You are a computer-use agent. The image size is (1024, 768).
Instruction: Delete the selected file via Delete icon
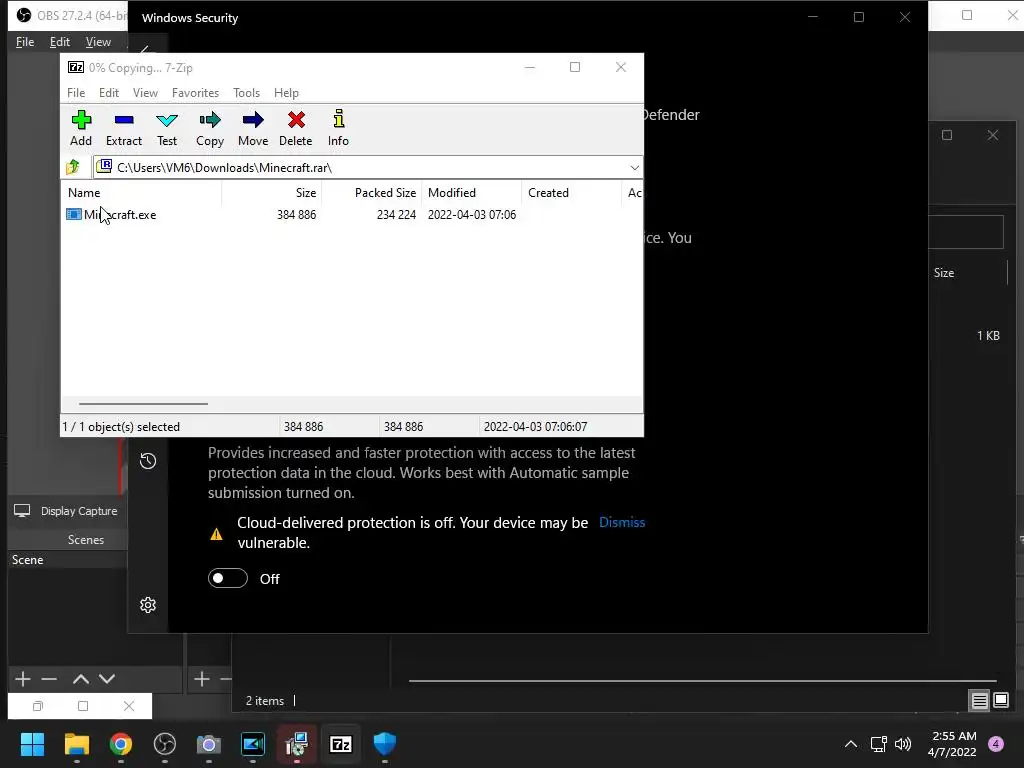pyautogui.click(x=296, y=129)
